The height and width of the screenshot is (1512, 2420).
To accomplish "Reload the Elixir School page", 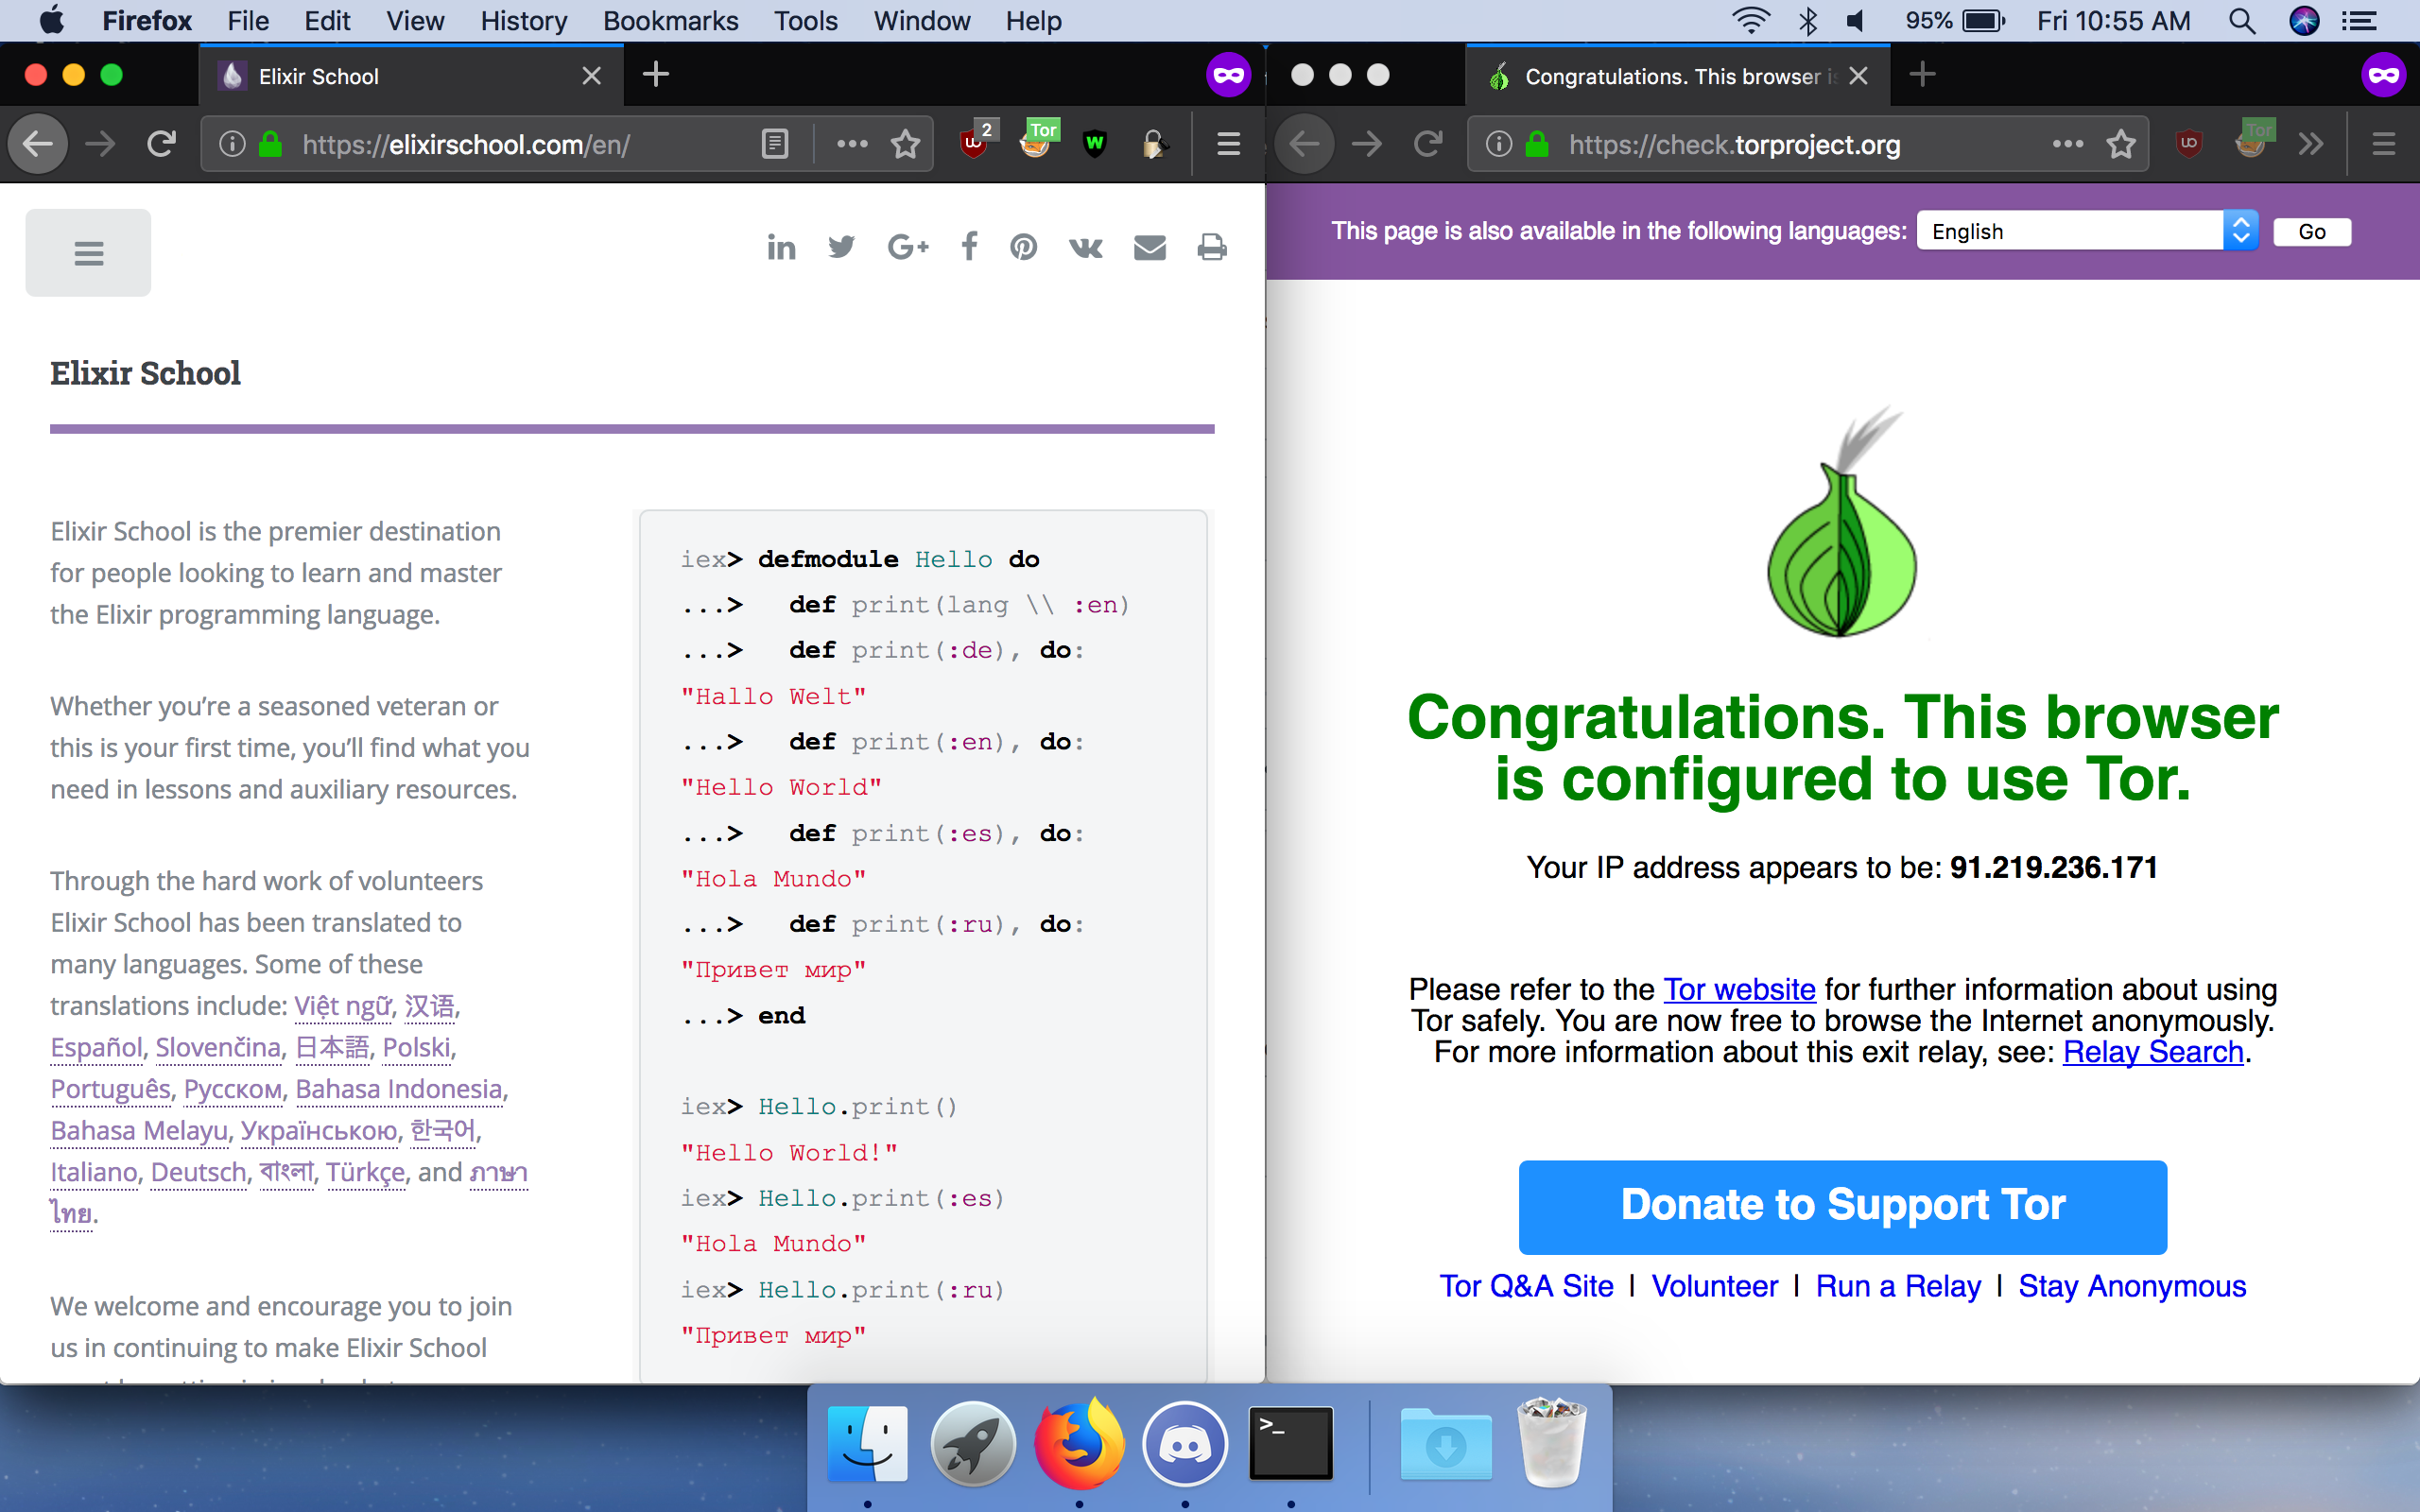I will [x=161, y=144].
